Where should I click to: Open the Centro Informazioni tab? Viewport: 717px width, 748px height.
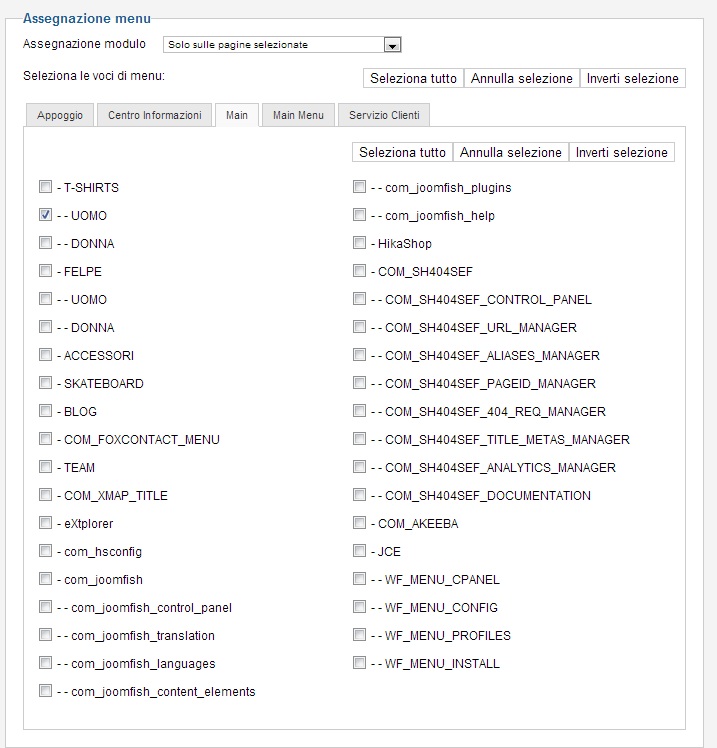[x=155, y=116]
